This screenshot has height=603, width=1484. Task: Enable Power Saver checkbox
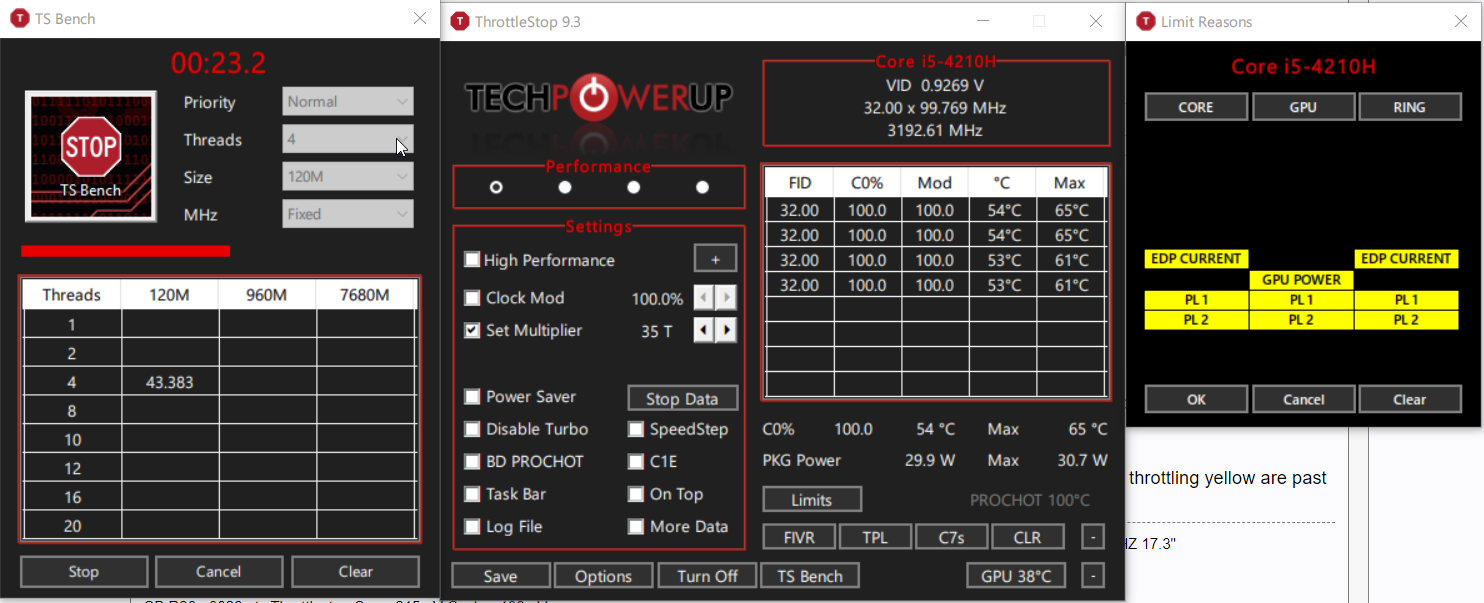(x=472, y=397)
